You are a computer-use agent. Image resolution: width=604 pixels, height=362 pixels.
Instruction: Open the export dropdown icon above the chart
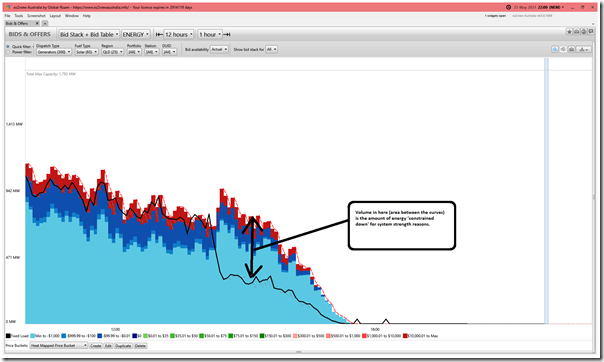point(583,49)
